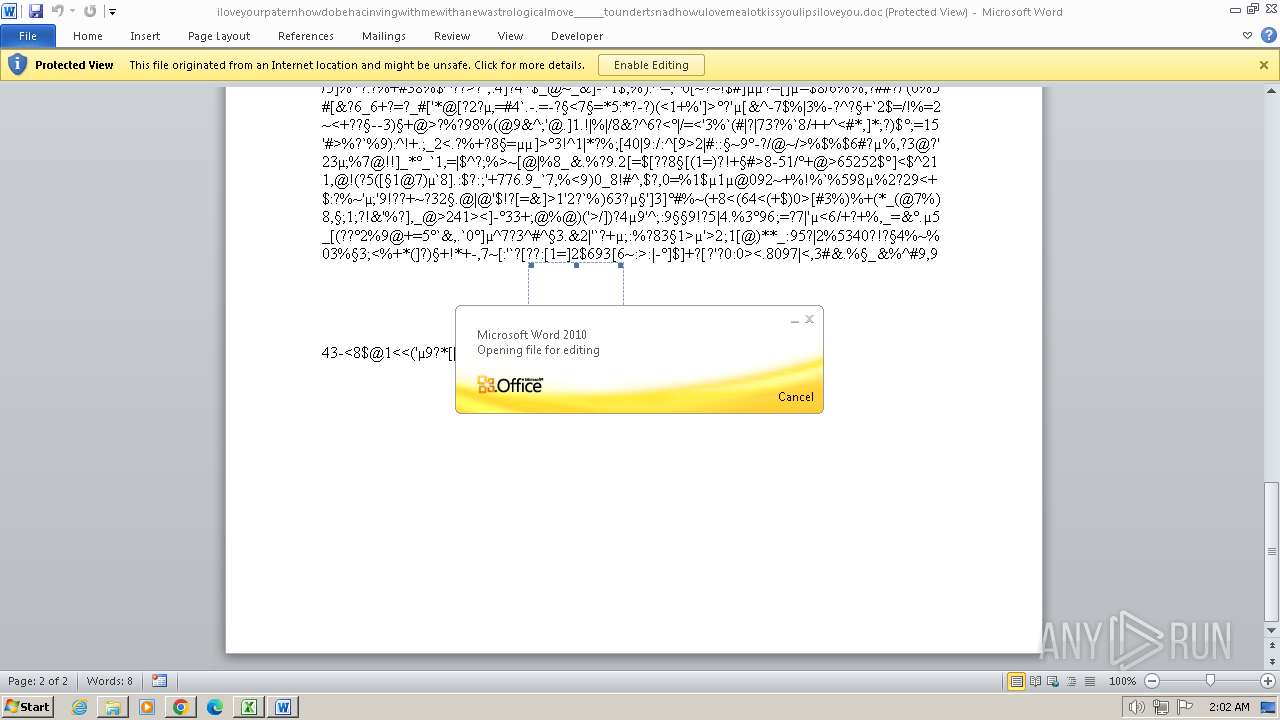Open File Explorer from taskbar
The width and height of the screenshot is (1280, 720).
coord(113,707)
